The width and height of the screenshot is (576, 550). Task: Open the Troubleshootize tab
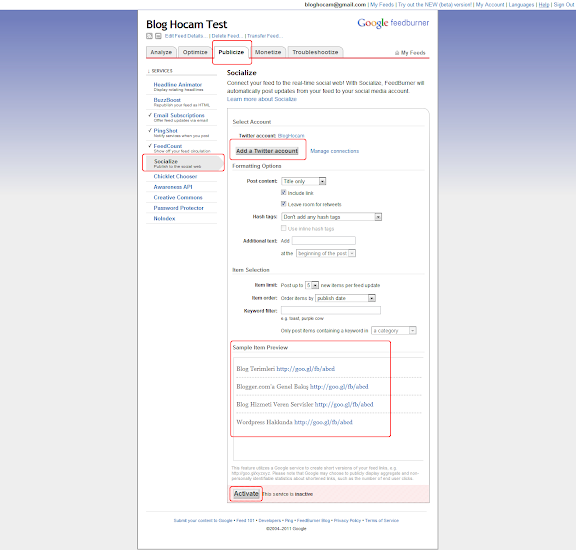(x=315, y=52)
